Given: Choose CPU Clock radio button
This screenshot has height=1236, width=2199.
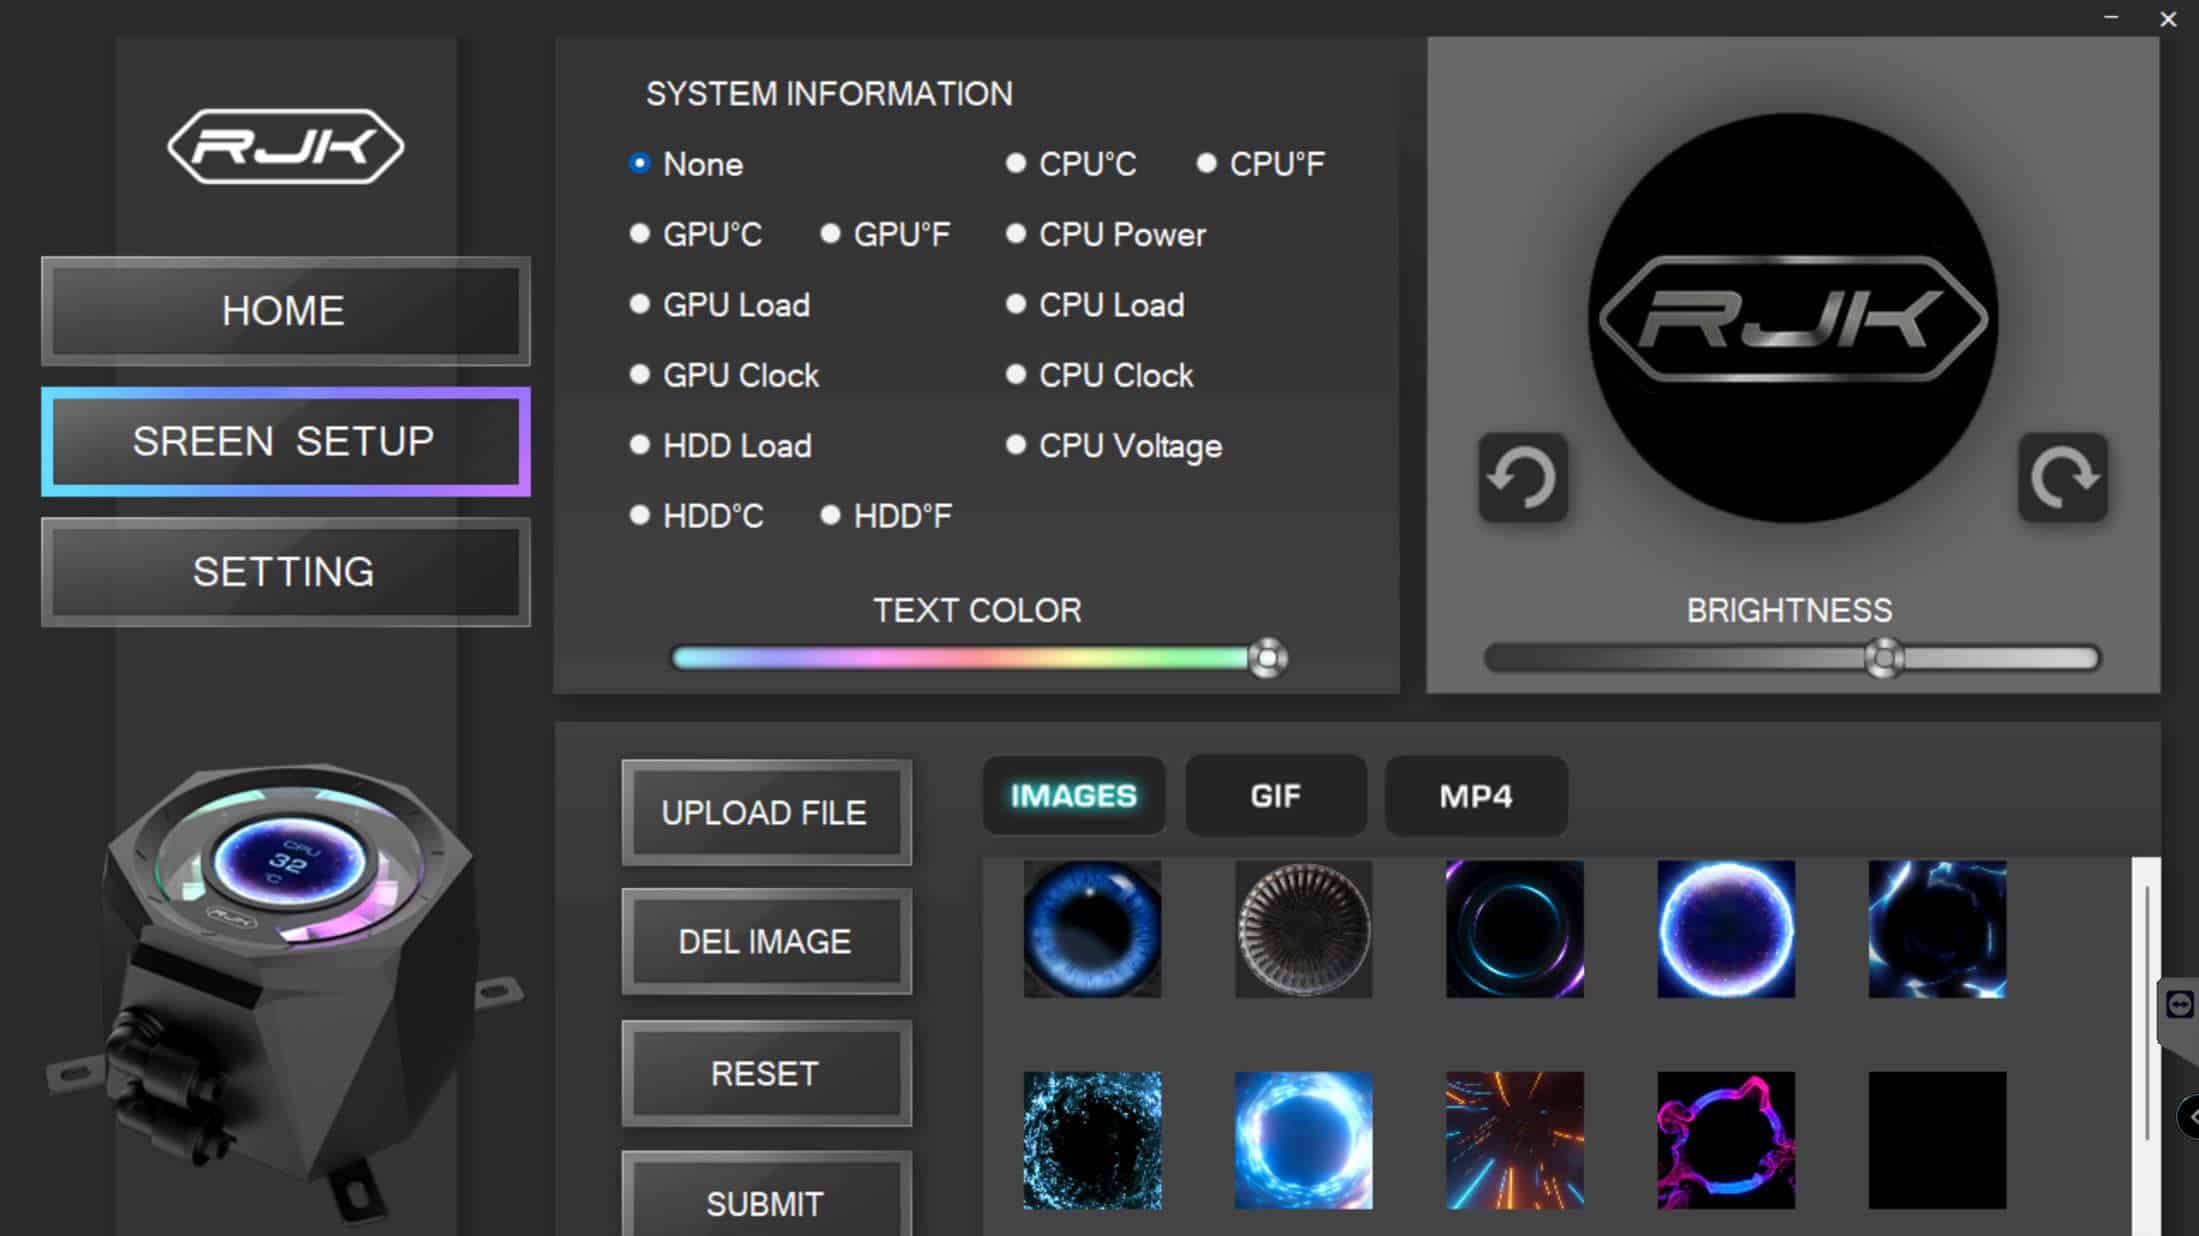Looking at the screenshot, I should 1016,375.
